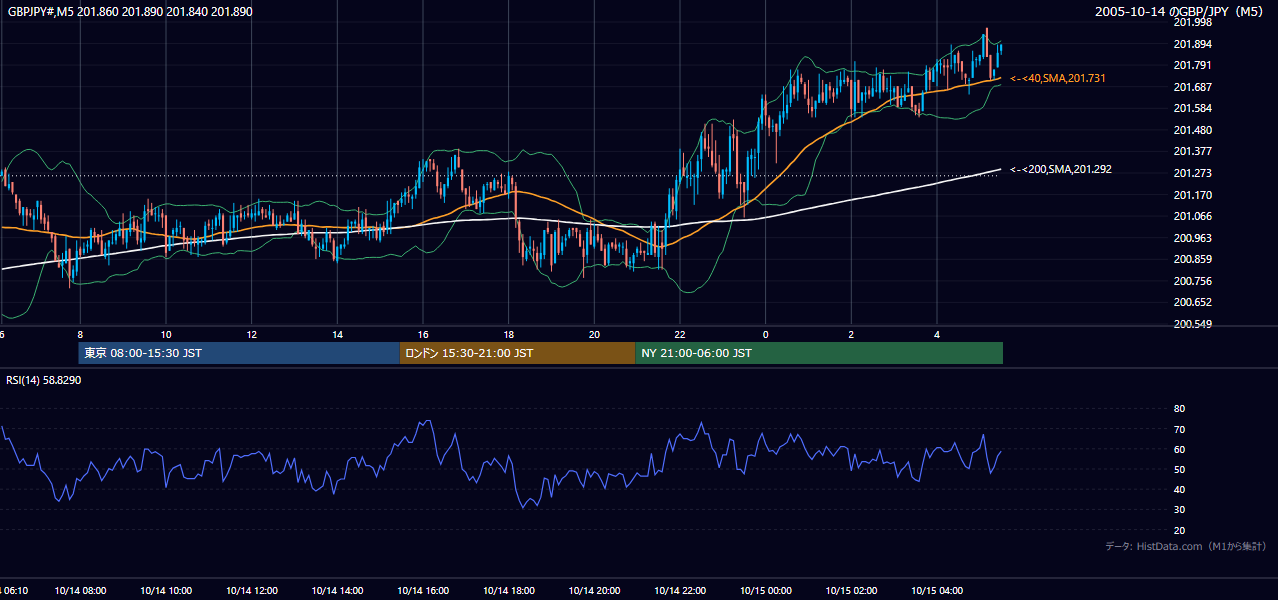Click the London 15:30-21:00 JST session bar

point(517,353)
